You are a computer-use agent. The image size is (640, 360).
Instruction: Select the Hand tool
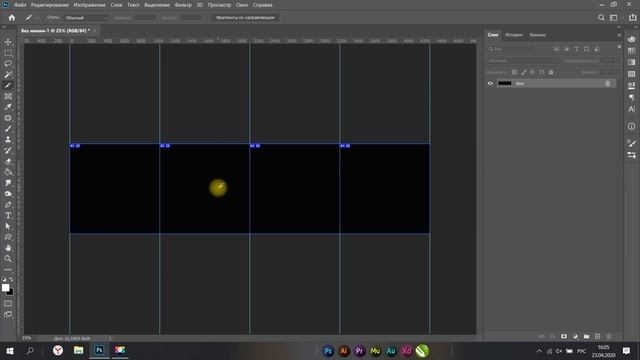click(8, 248)
